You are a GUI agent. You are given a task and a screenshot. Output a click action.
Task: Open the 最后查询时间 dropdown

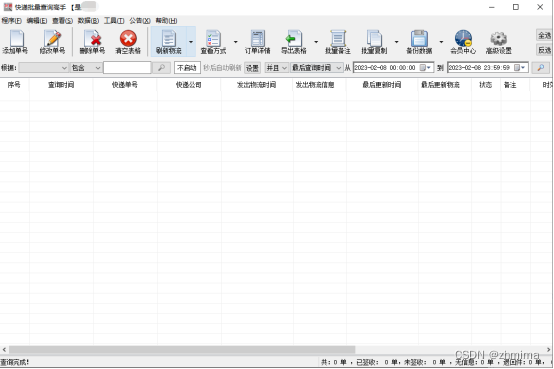pos(317,68)
